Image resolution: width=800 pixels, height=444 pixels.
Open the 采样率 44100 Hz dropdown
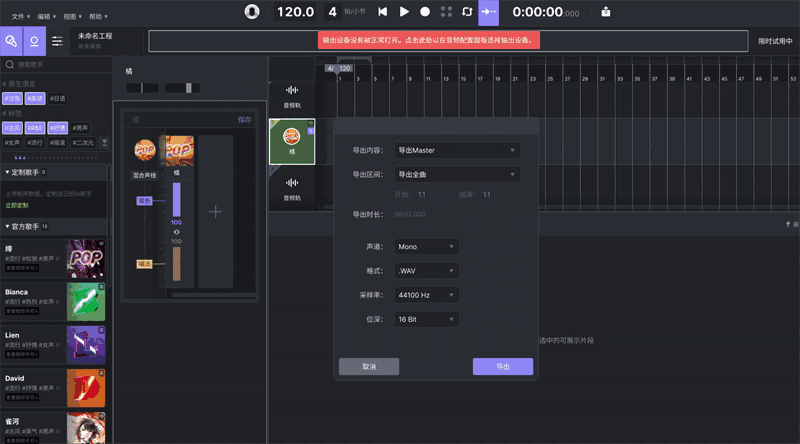click(x=425, y=295)
